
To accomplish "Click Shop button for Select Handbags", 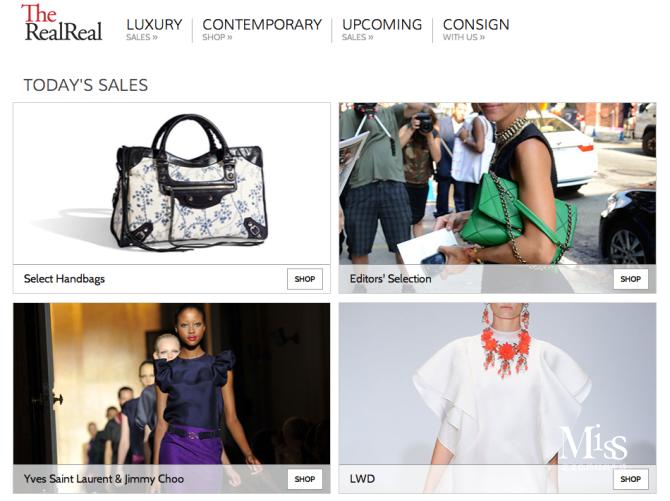I will click(305, 279).
